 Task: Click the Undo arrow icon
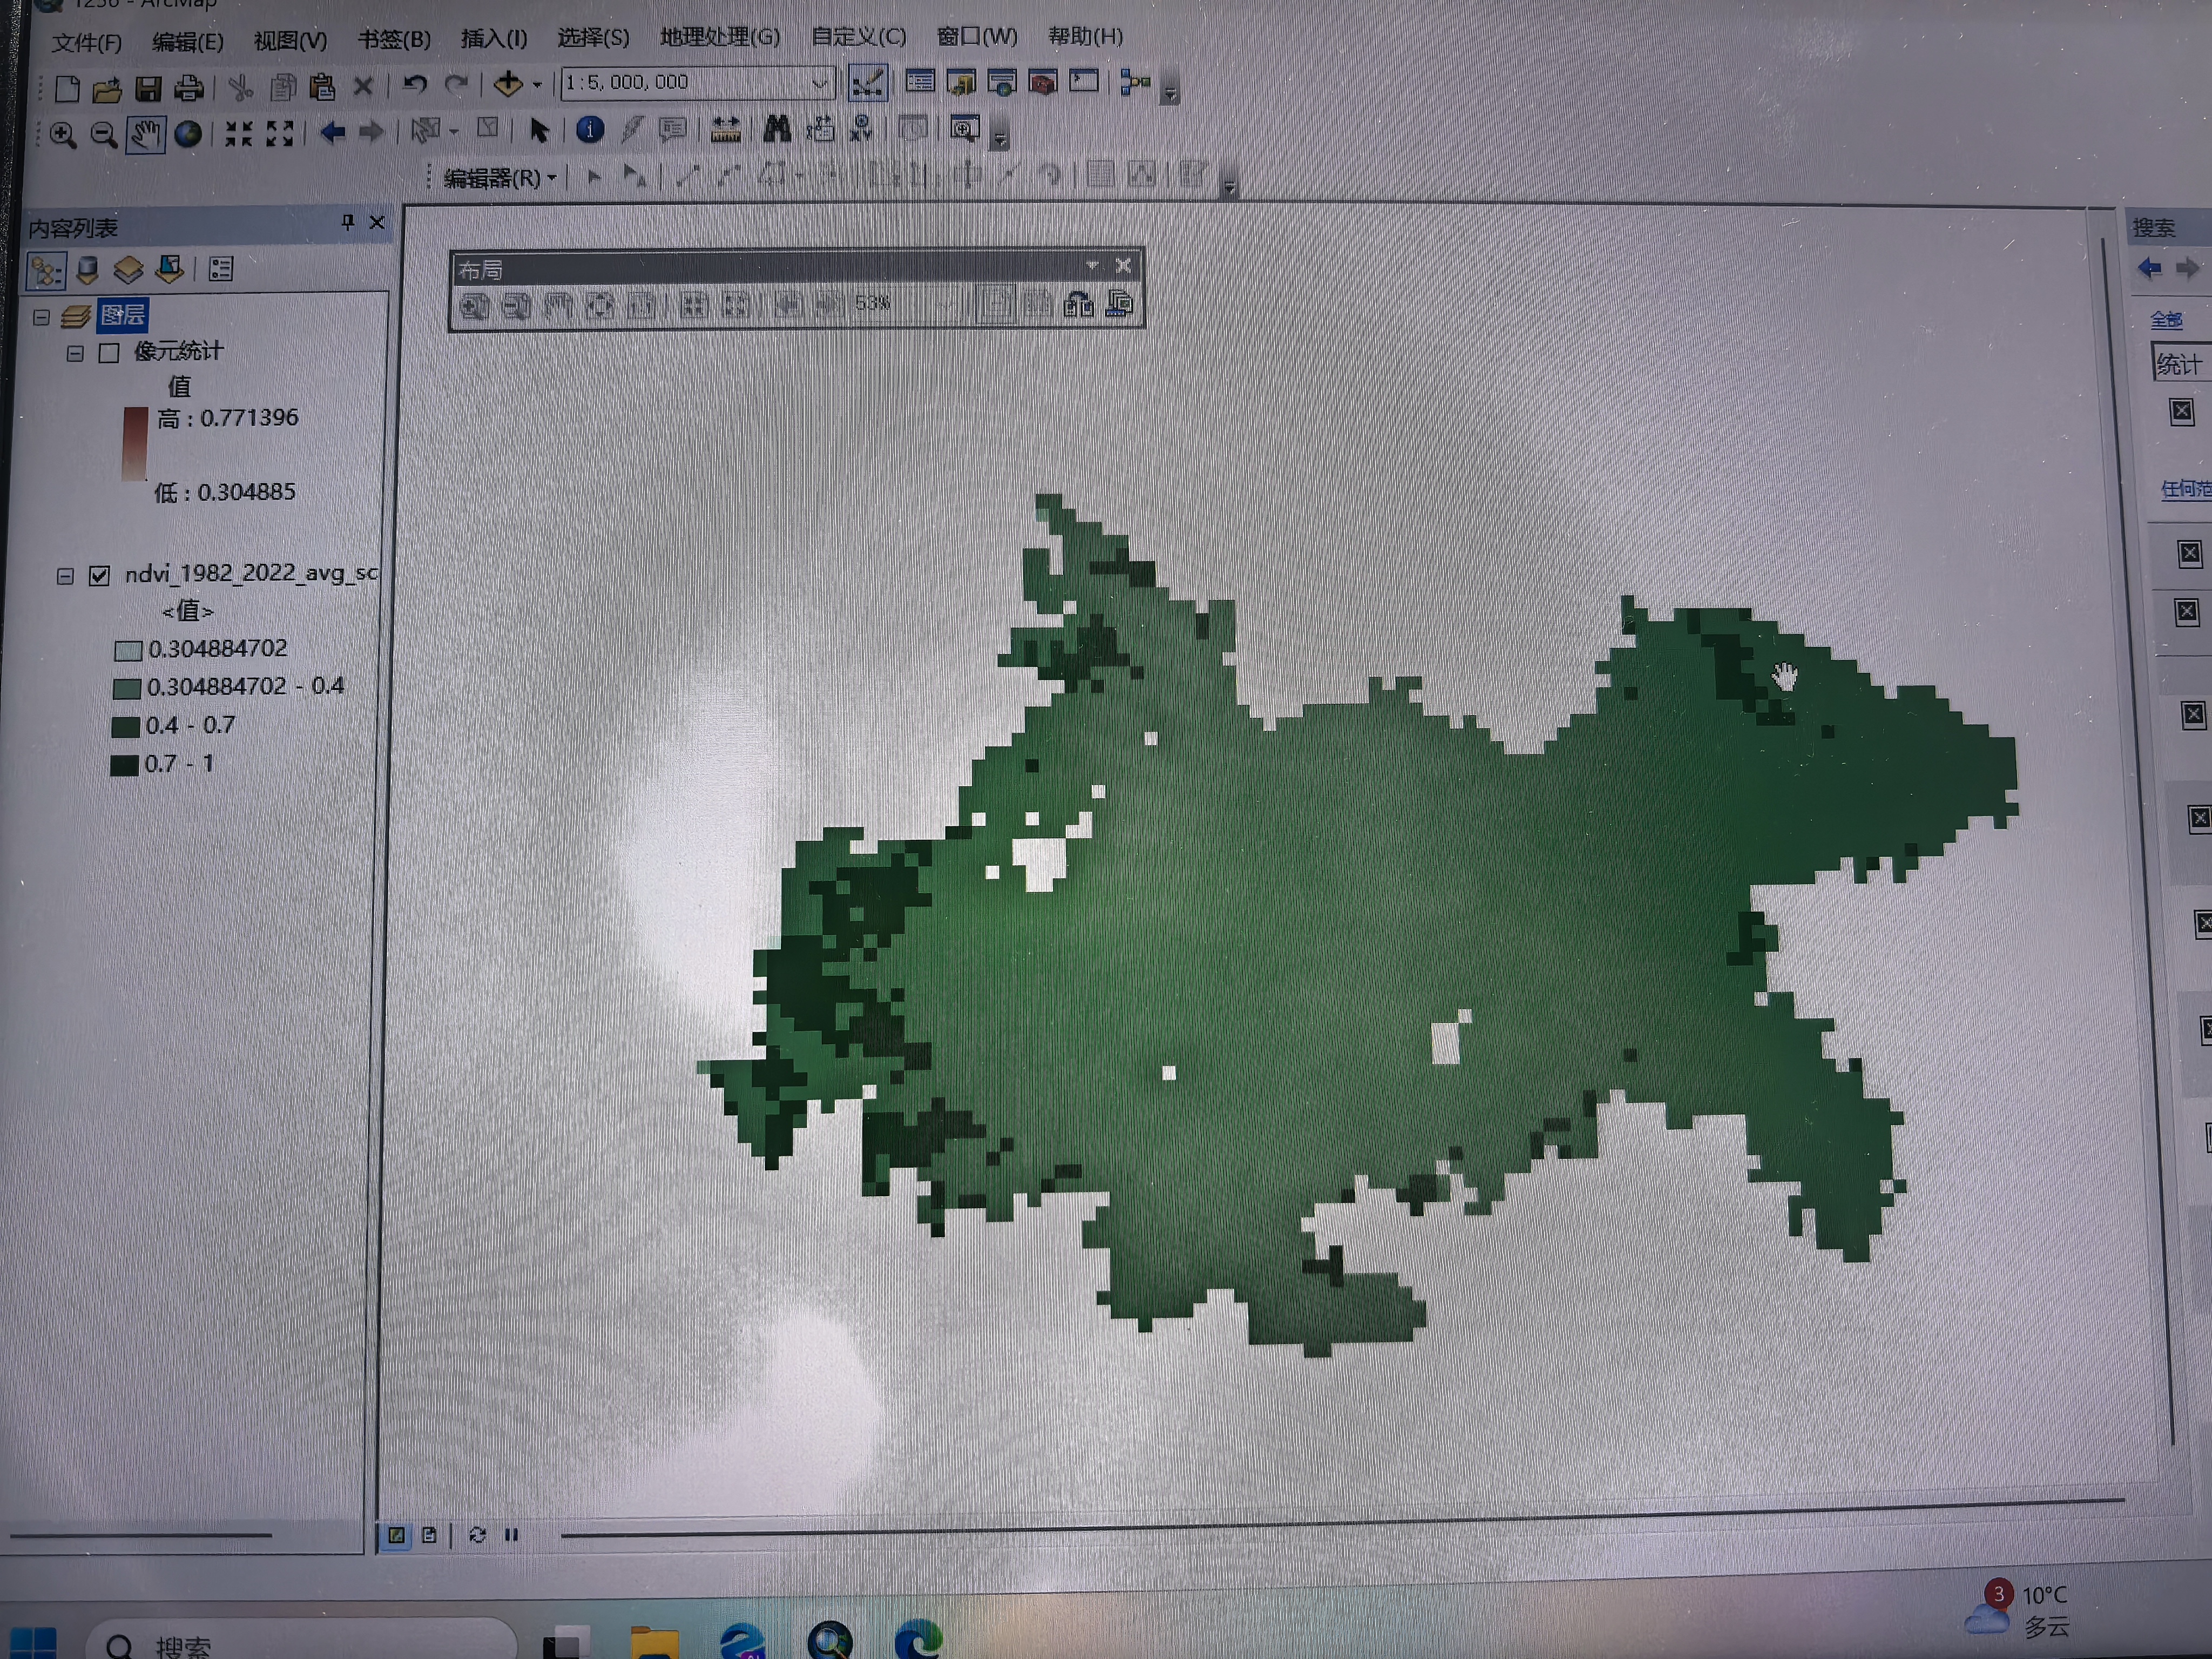(x=415, y=85)
